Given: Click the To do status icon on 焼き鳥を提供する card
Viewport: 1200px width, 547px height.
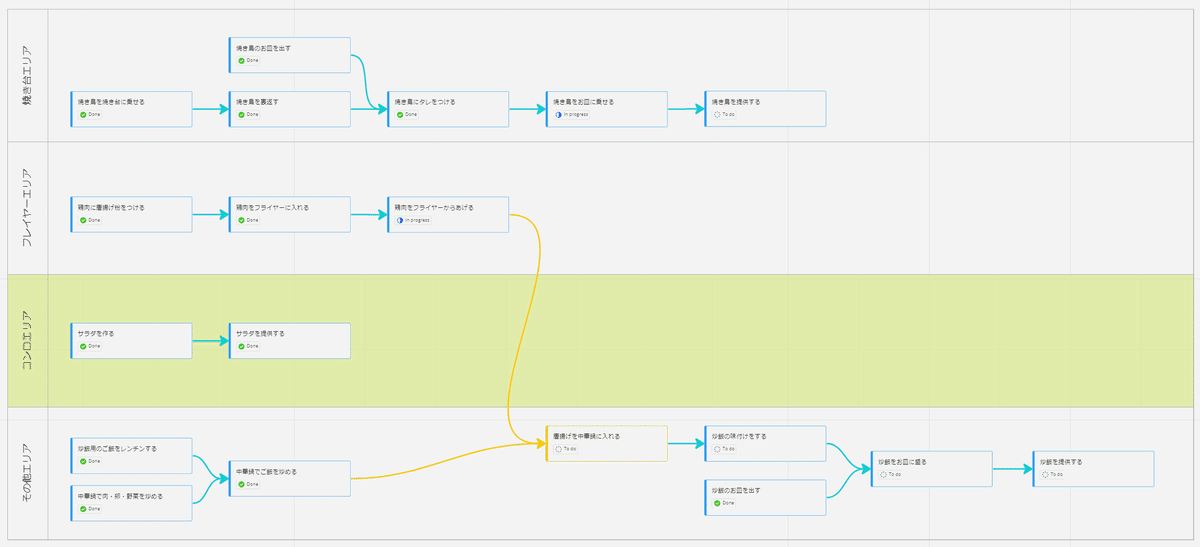Looking at the screenshot, I should (717, 114).
